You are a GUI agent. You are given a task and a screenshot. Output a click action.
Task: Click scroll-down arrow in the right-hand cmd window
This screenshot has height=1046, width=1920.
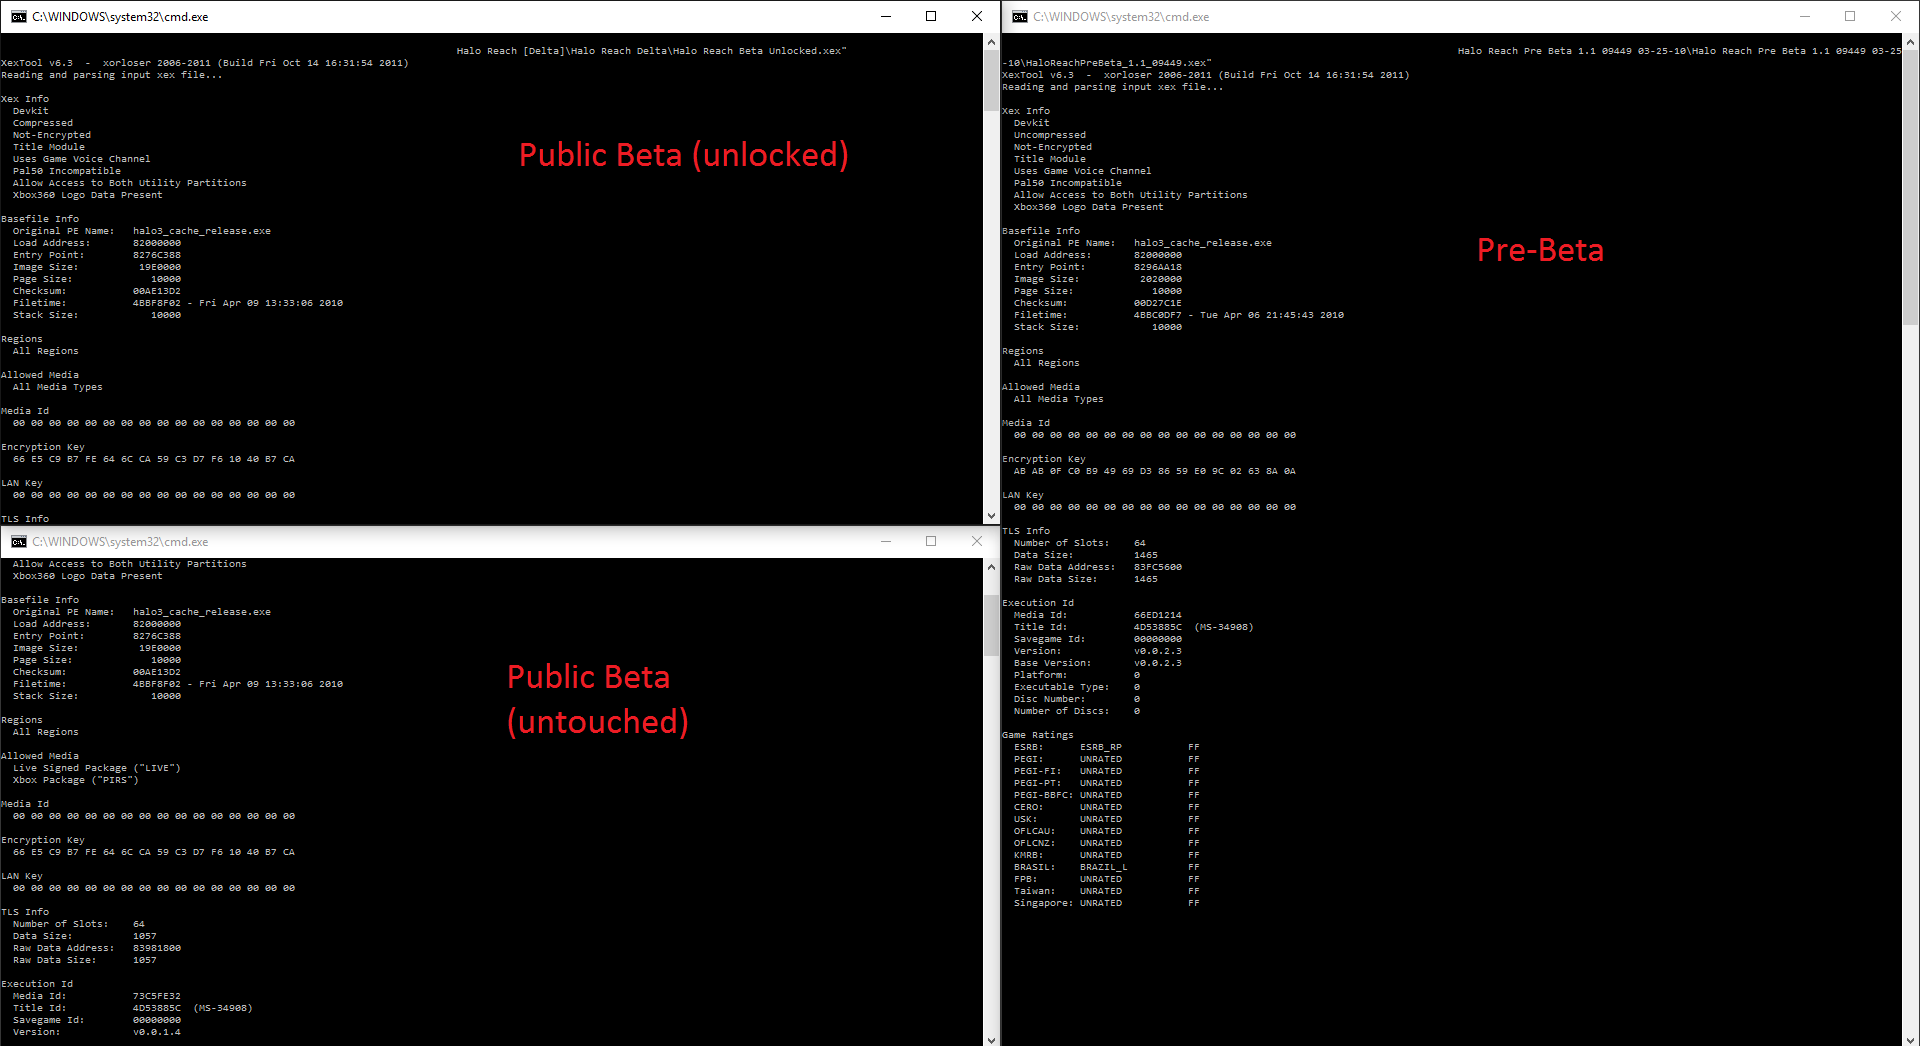click(1910, 1038)
